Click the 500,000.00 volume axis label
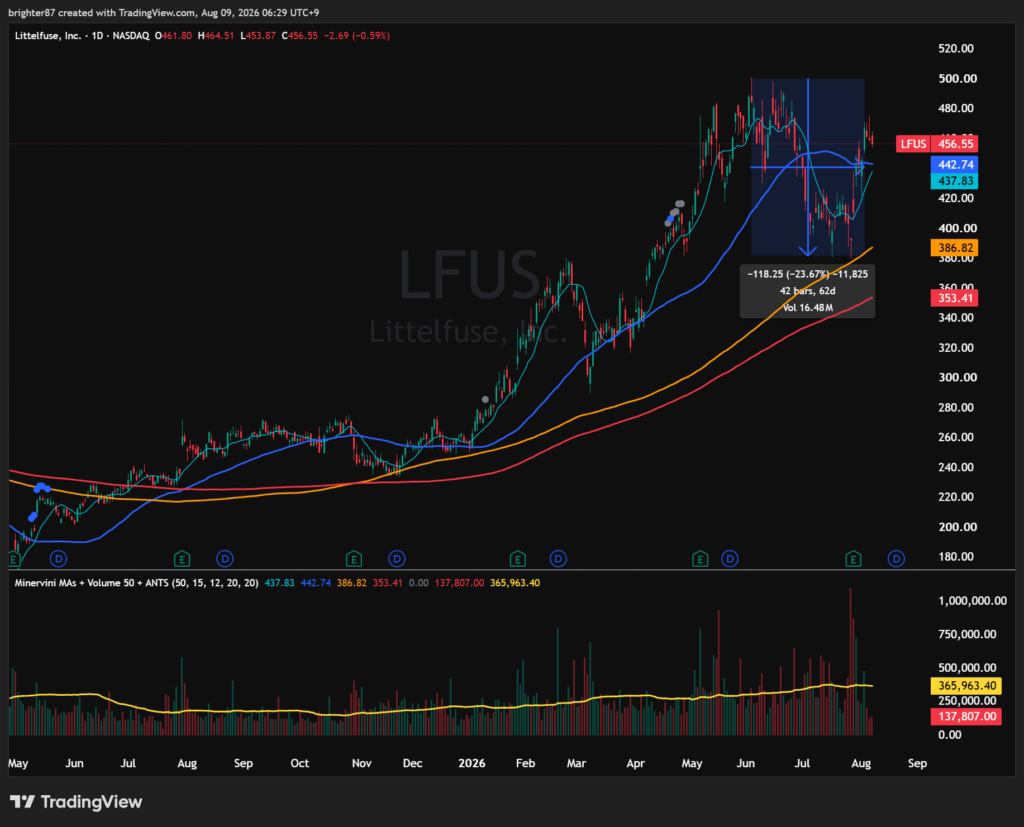This screenshot has width=1024, height=827. (967, 668)
